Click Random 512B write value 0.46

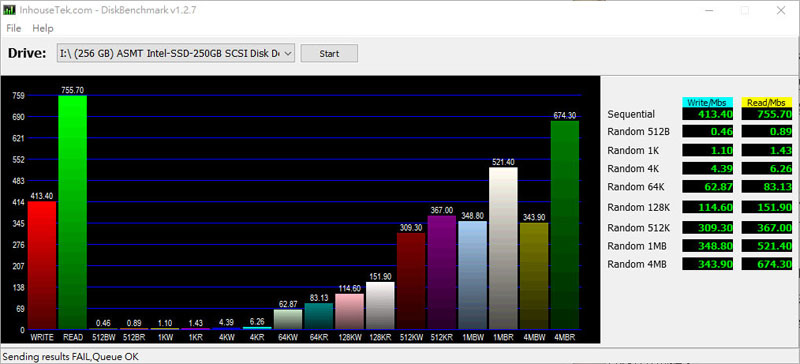coord(708,132)
